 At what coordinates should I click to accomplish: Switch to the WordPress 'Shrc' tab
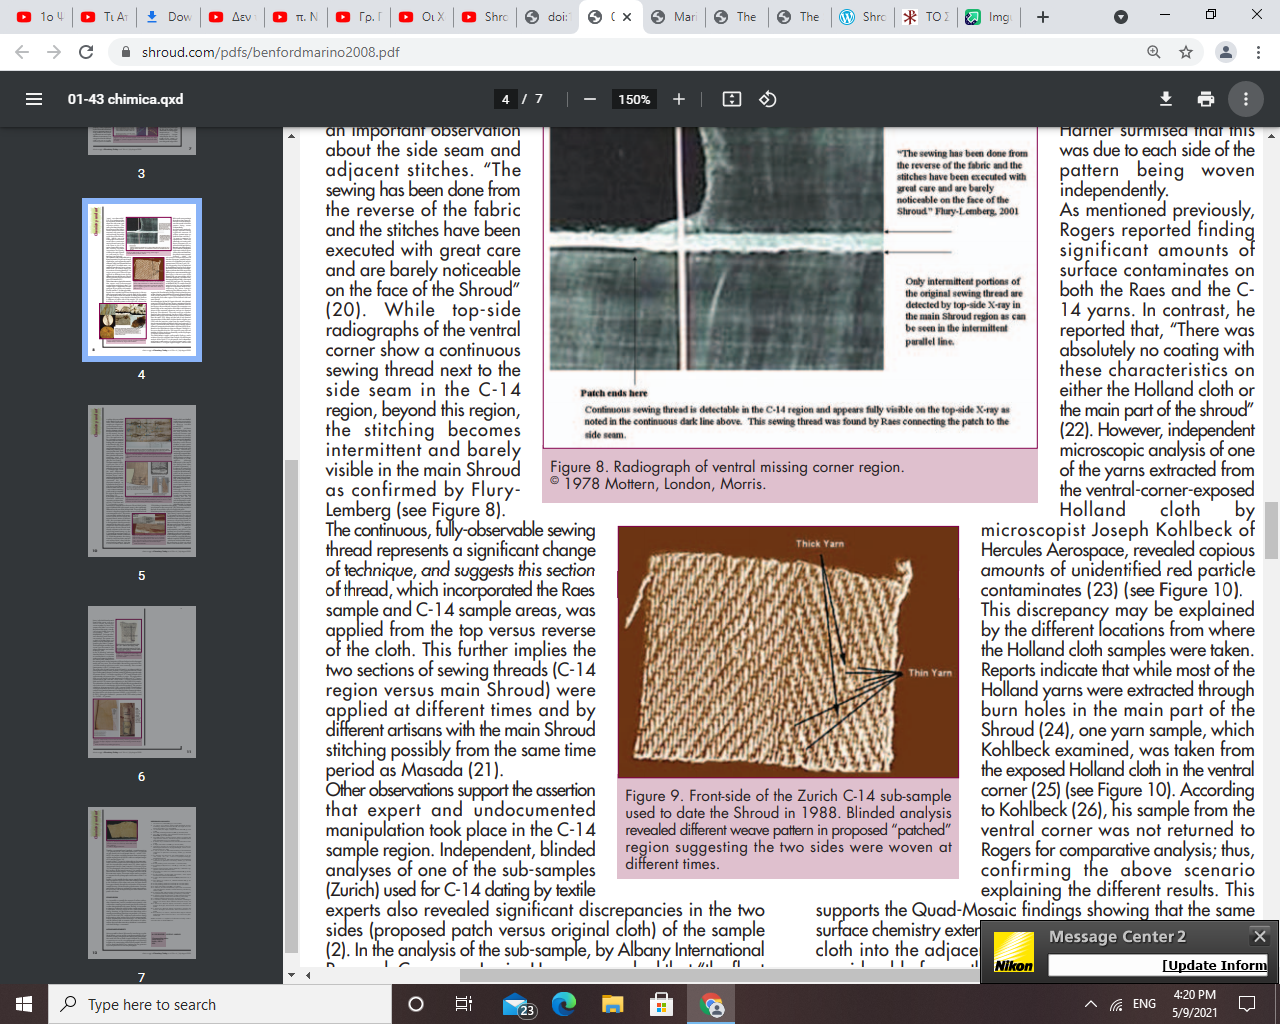coord(861,17)
